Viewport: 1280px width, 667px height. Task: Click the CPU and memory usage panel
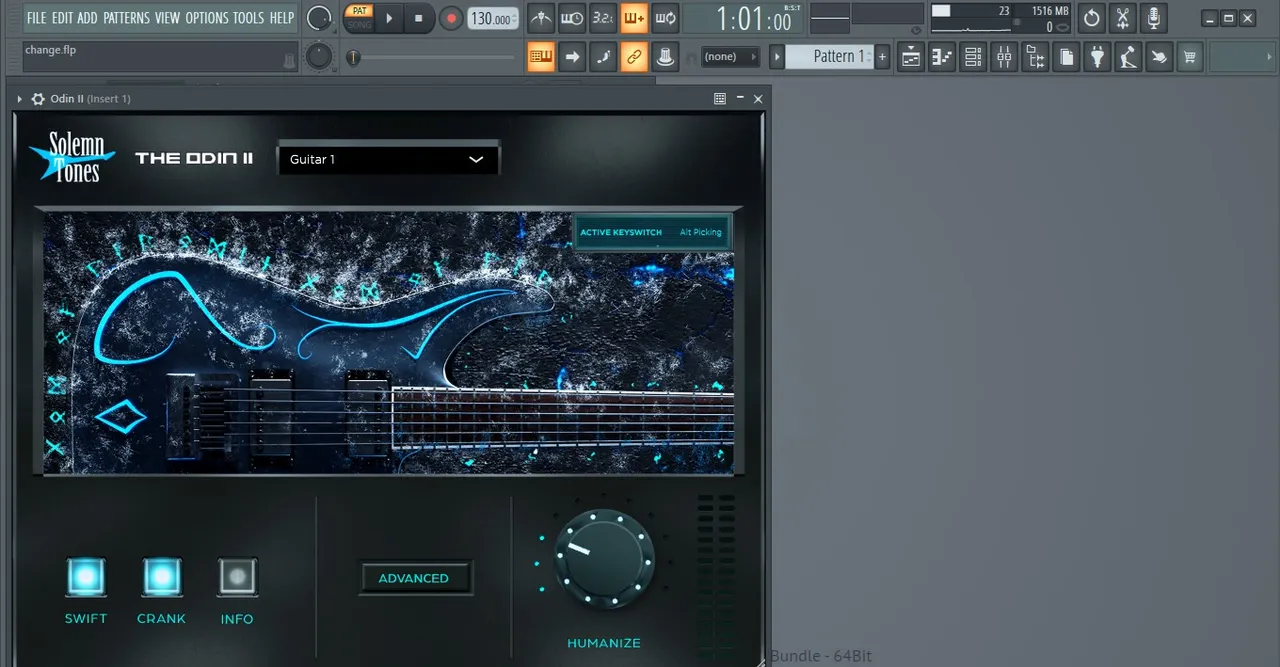tap(1000, 18)
